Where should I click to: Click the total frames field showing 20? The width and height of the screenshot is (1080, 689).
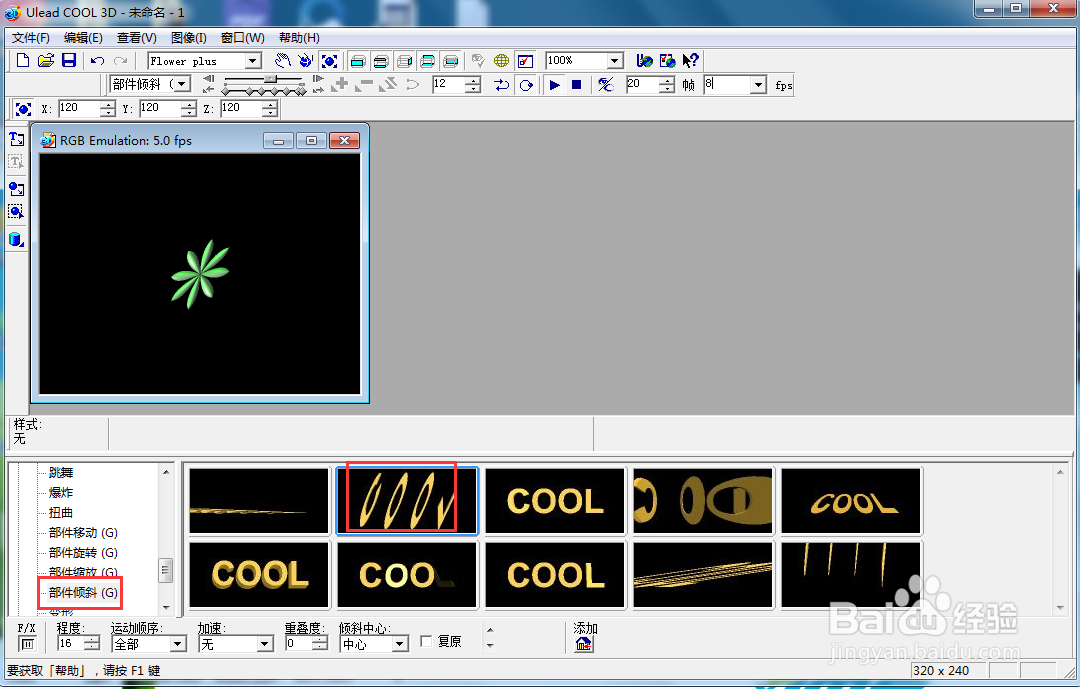[643, 84]
